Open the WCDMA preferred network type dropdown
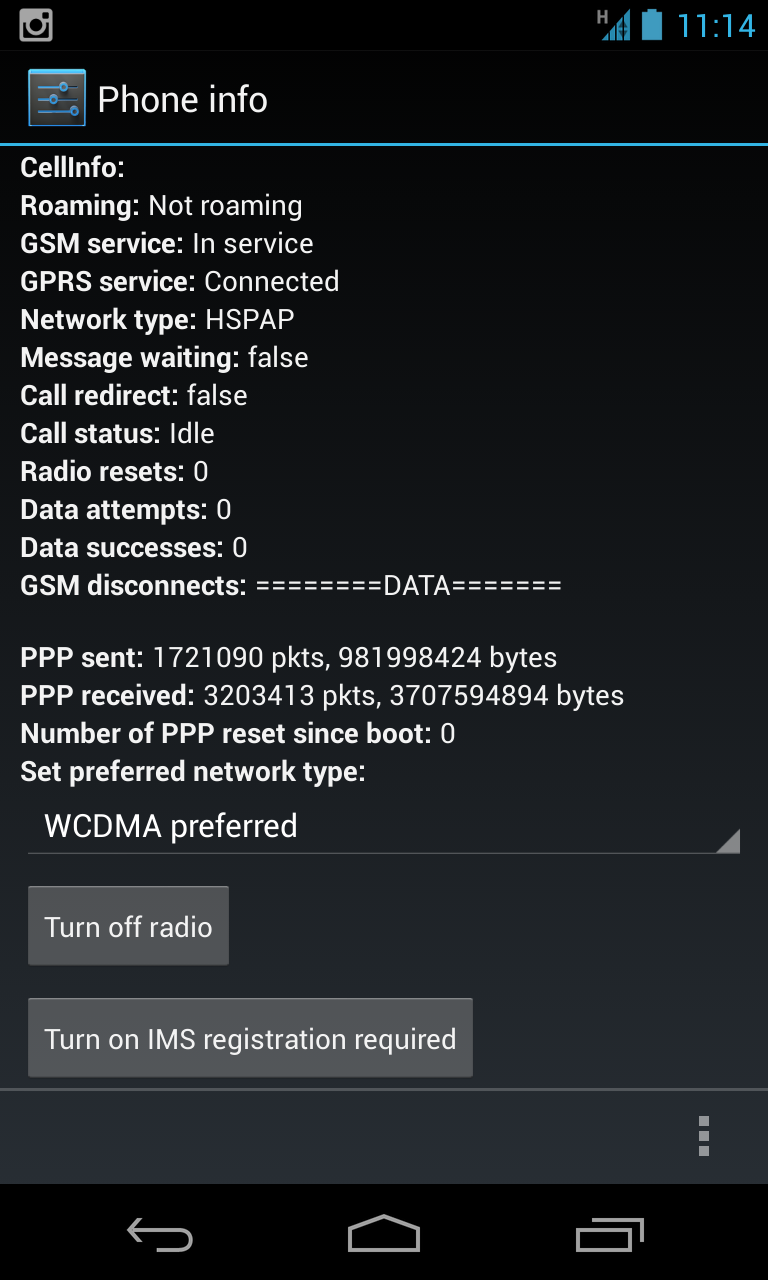The width and height of the screenshot is (768, 1280). pyautogui.click(x=384, y=826)
